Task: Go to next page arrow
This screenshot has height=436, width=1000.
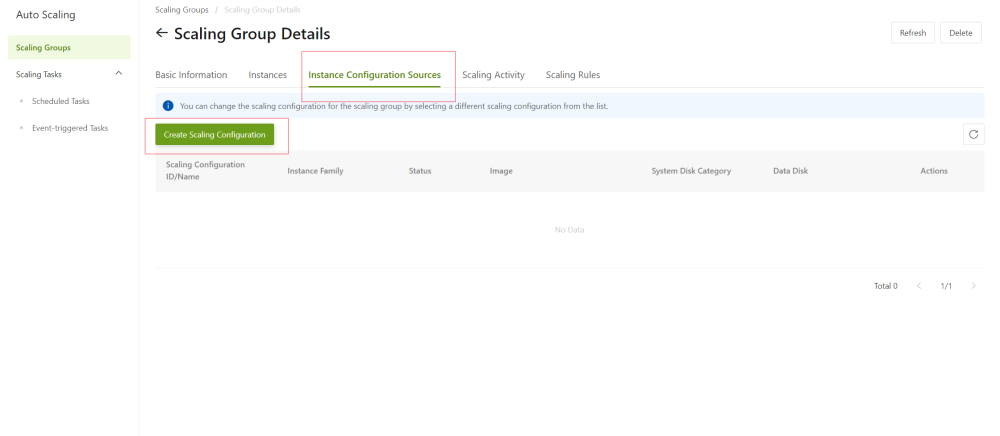Action: [x=973, y=286]
